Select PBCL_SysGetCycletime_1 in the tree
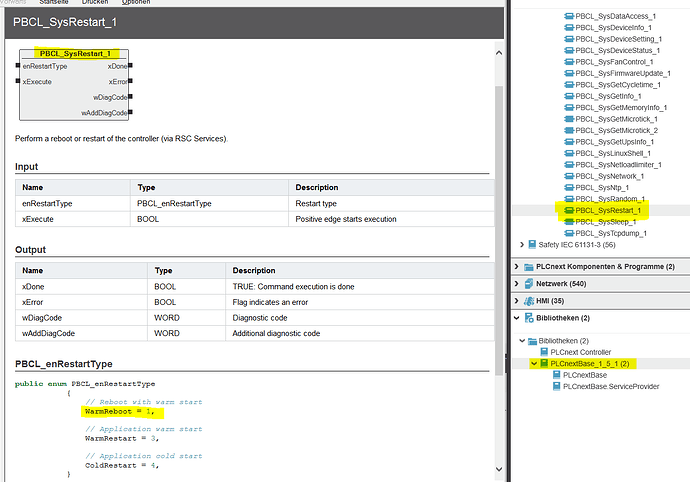690x482 pixels. point(618,85)
